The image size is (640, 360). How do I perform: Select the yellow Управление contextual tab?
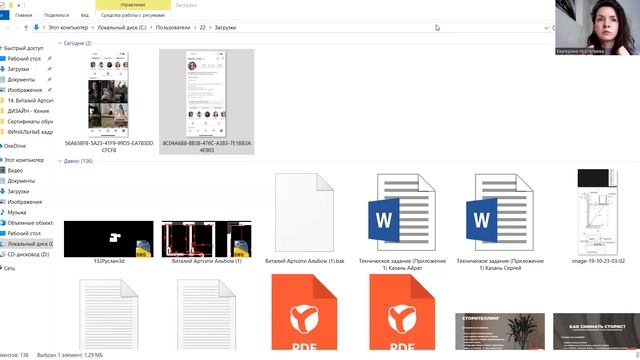coord(133,5)
